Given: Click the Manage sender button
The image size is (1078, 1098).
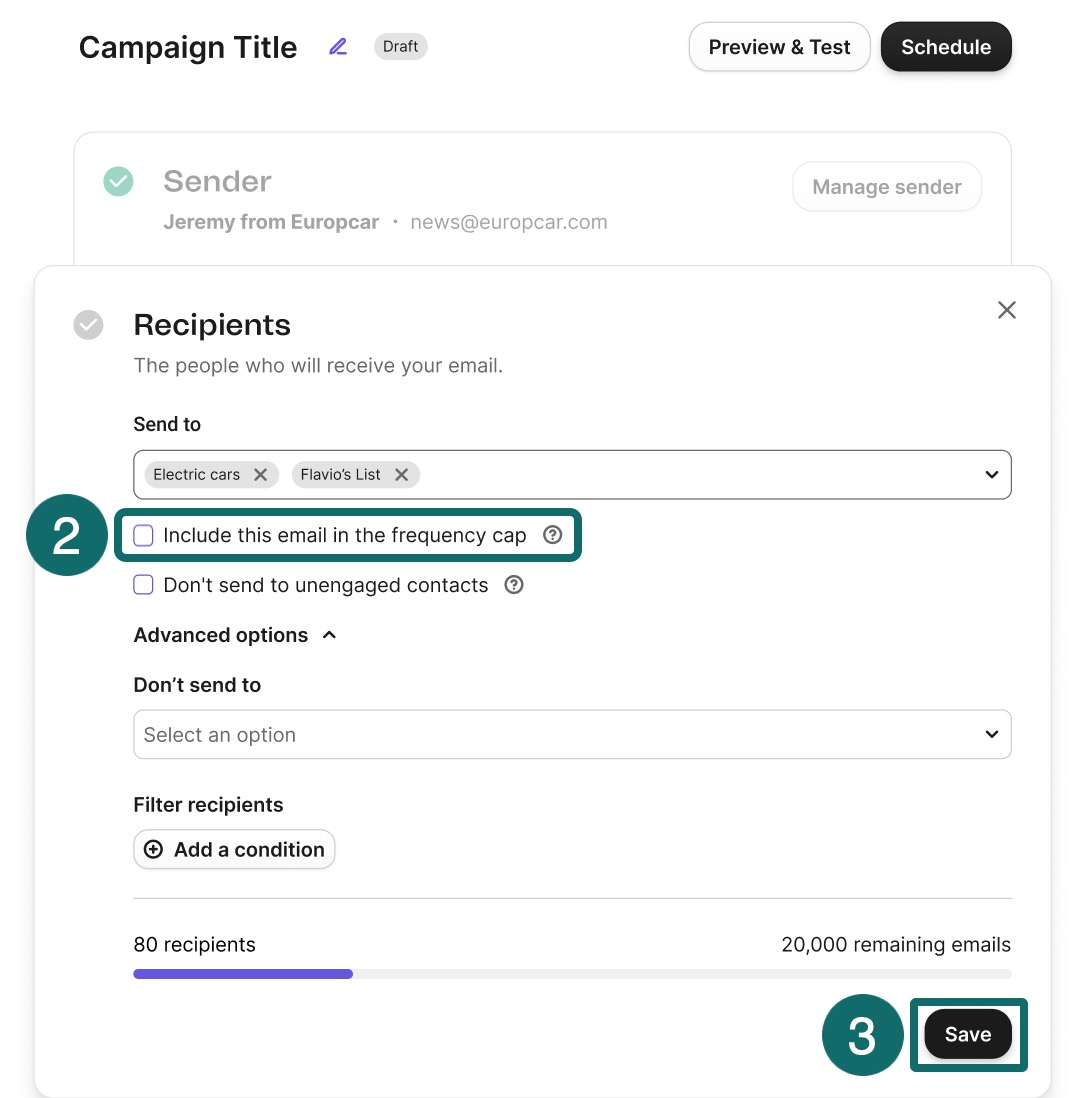Looking at the screenshot, I should coord(887,187).
